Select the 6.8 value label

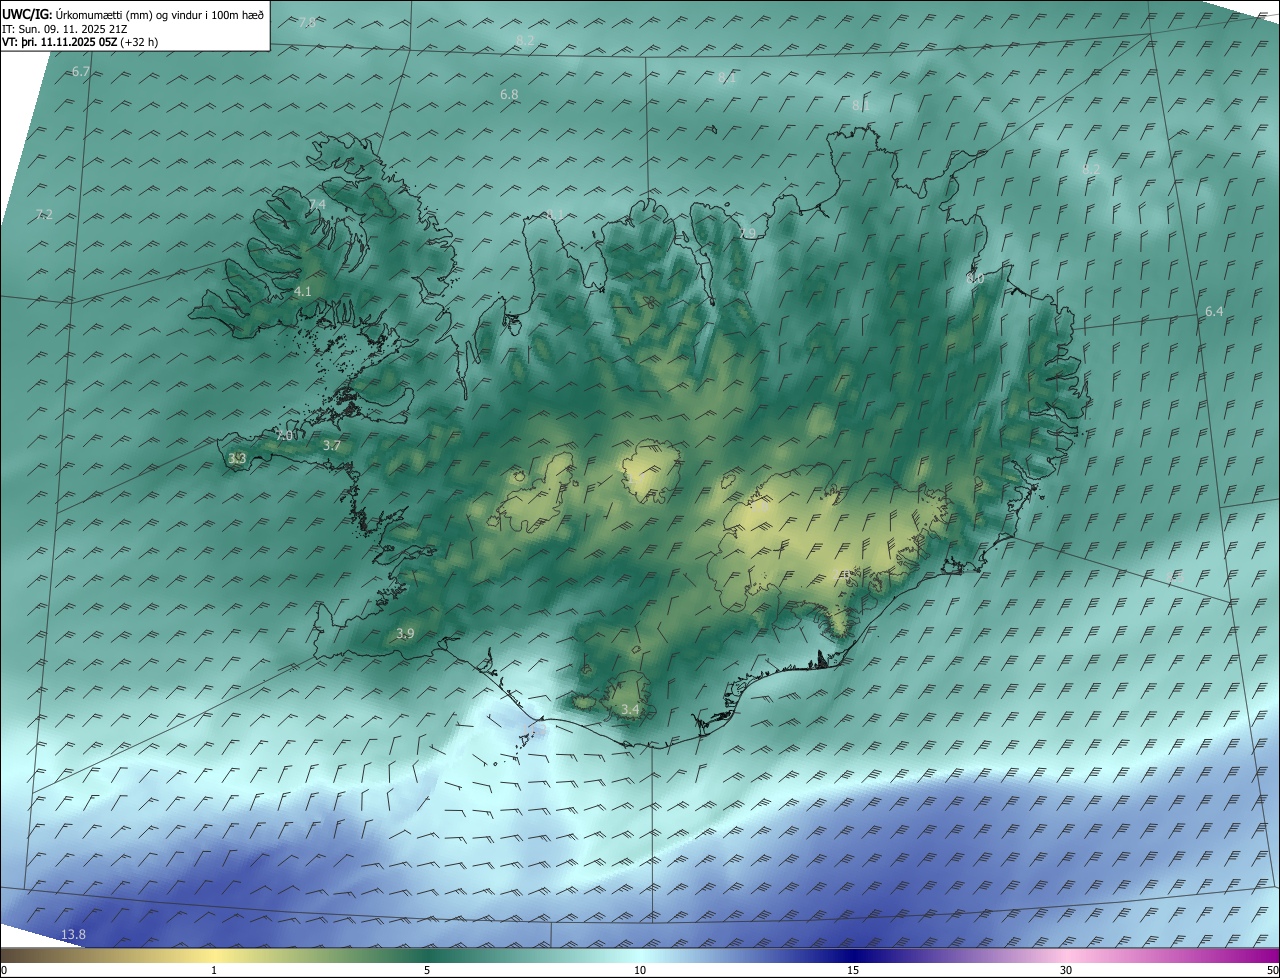pyautogui.click(x=509, y=94)
